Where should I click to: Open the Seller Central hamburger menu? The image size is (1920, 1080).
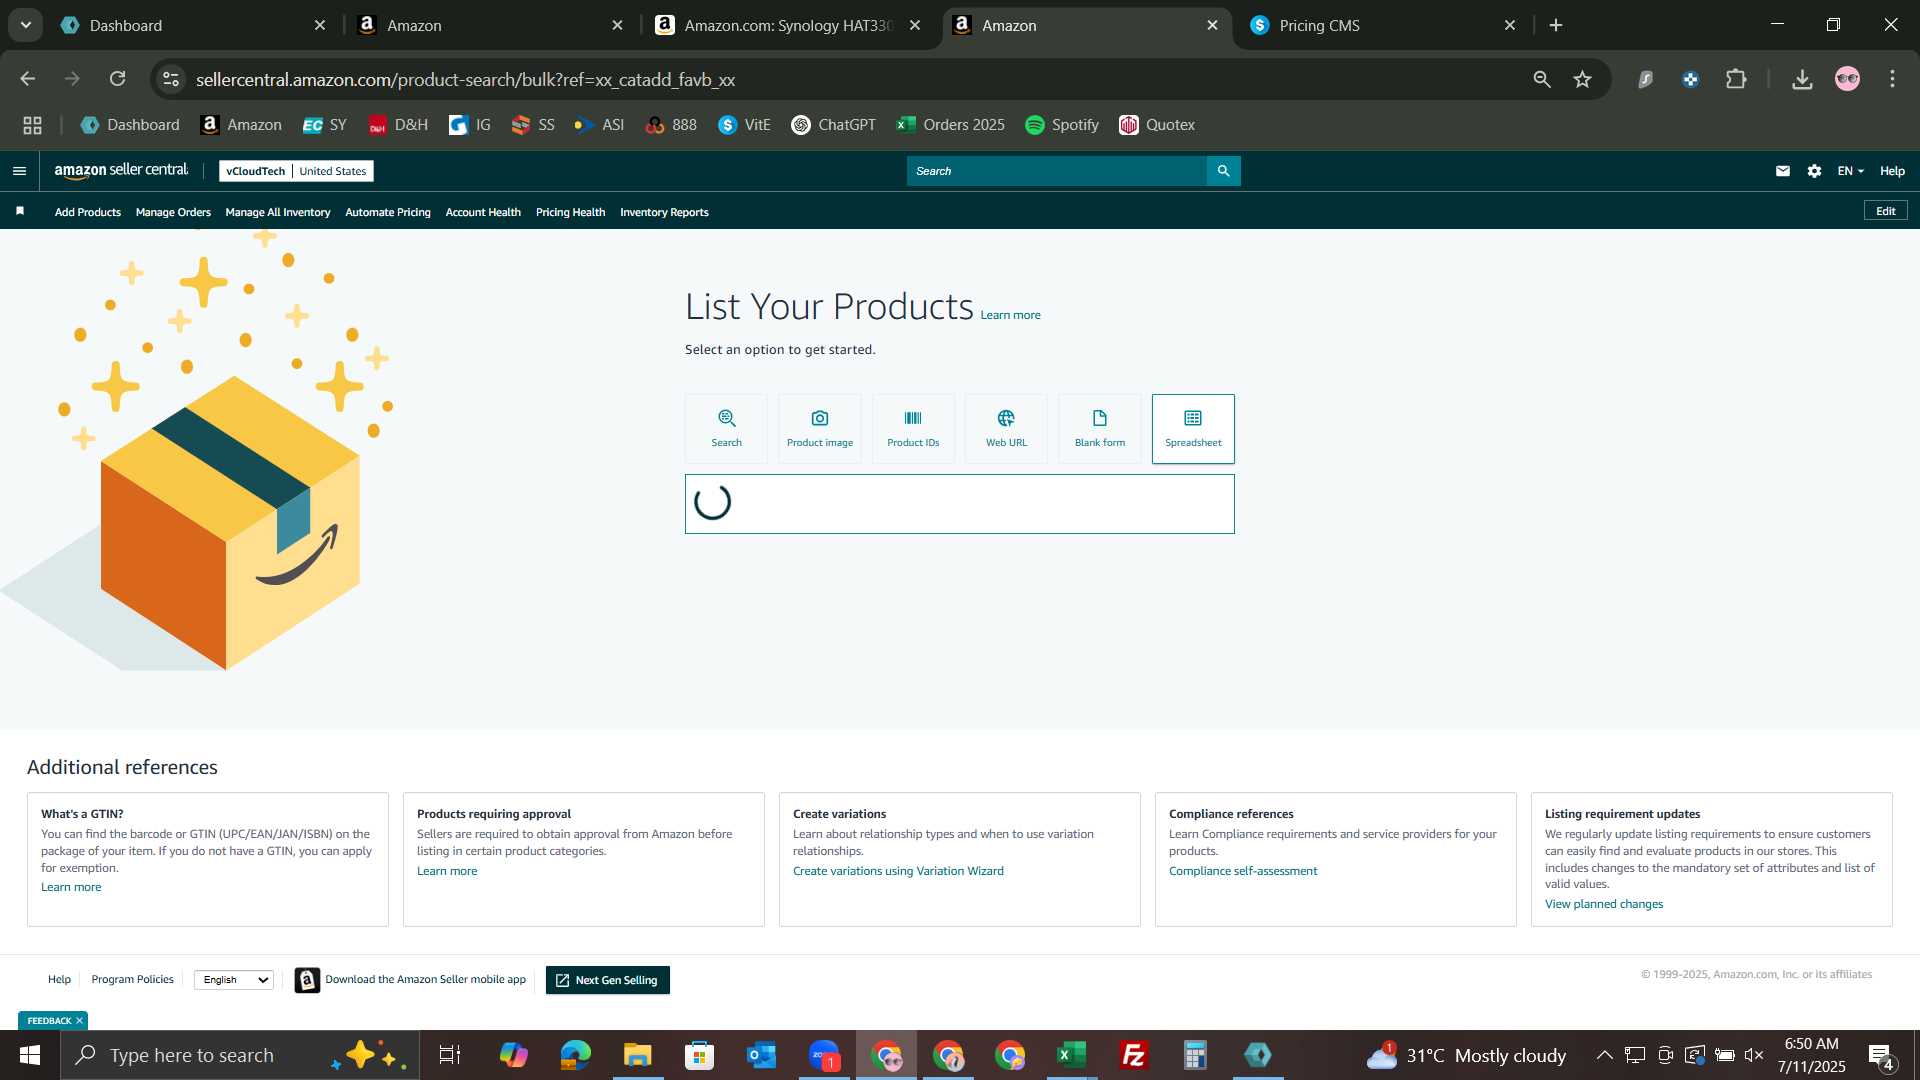pos(19,171)
